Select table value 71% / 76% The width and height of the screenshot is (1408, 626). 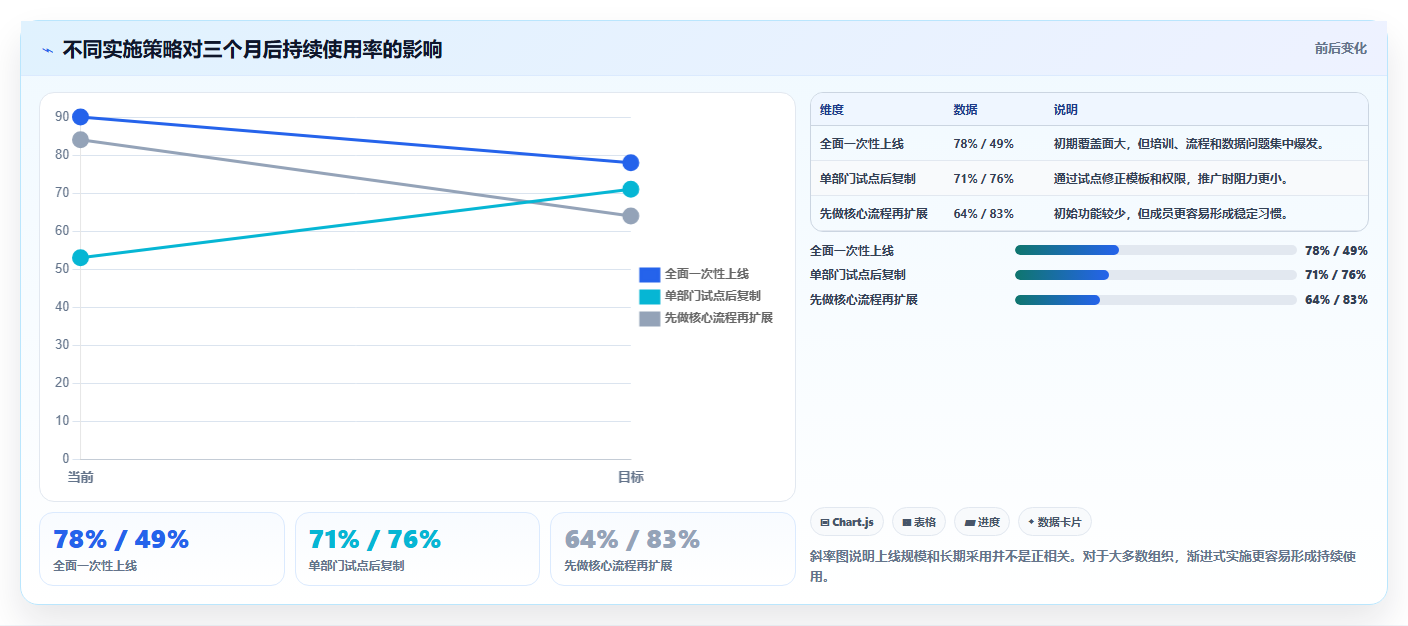984,179
